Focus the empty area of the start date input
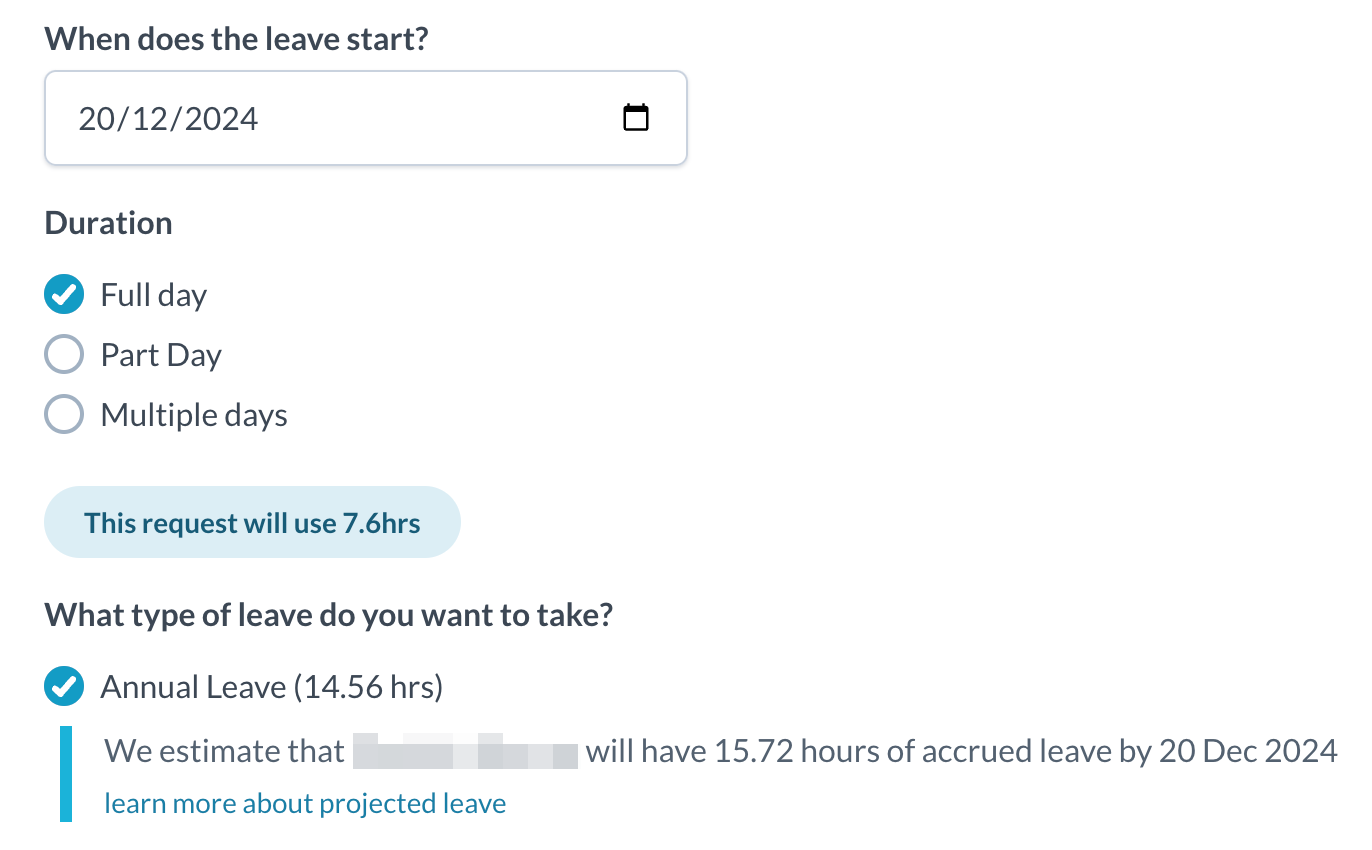This screenshot has width=1372, height=850. (430, 119)
